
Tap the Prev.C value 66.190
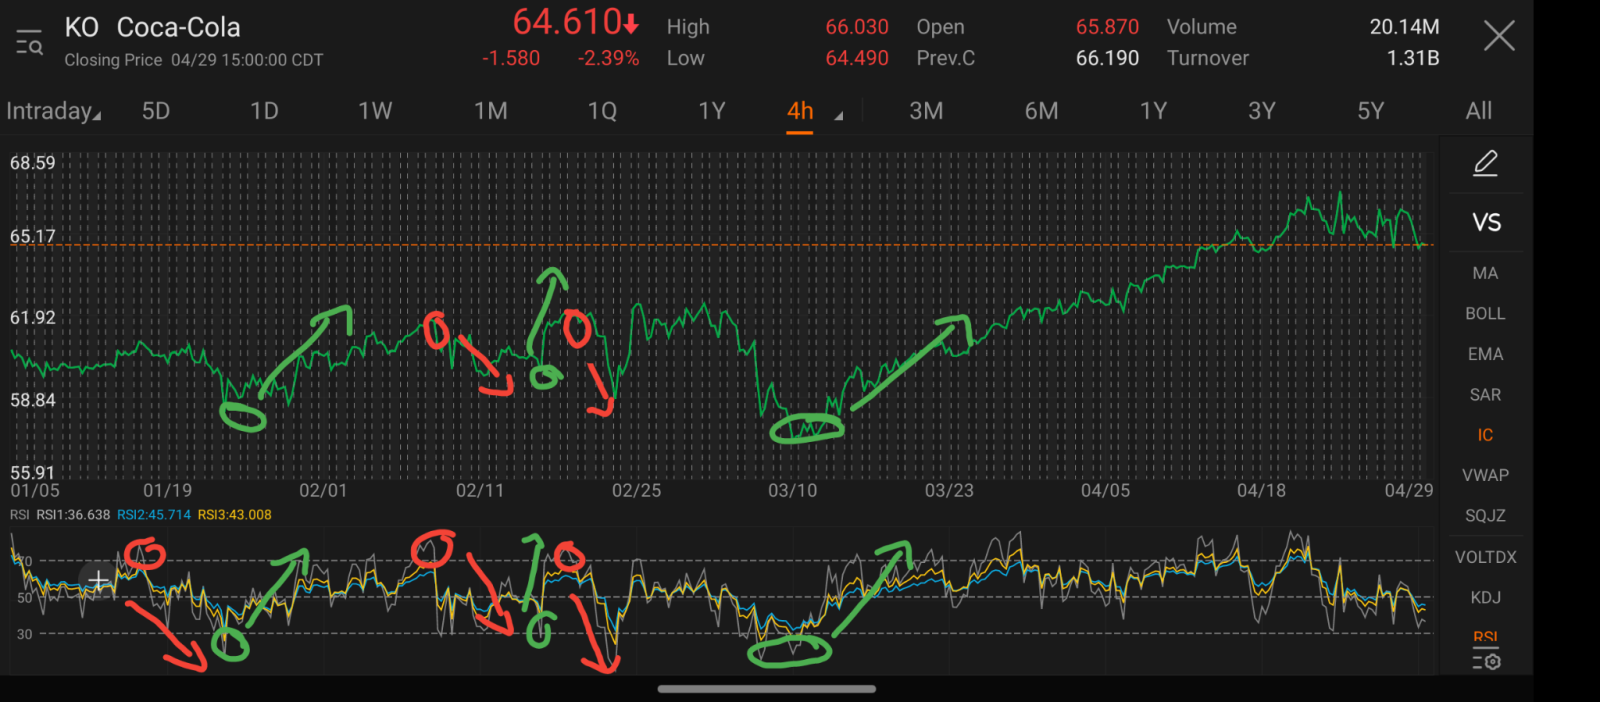(1107, 58)
